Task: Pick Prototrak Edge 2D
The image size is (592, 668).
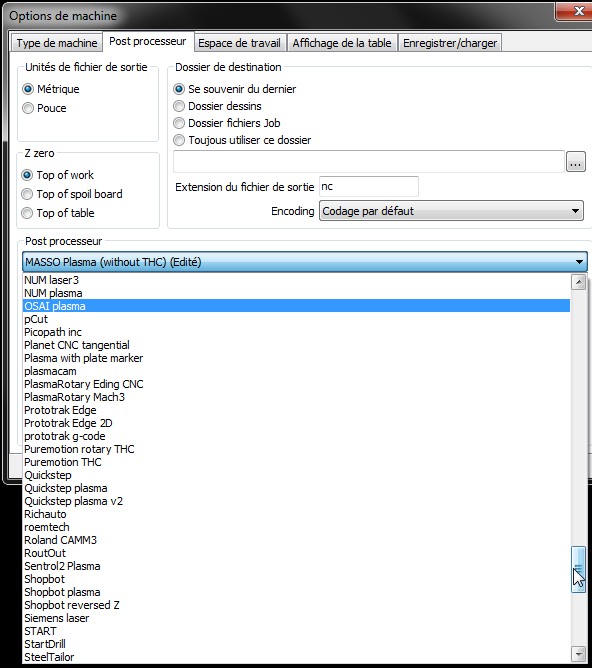Action: tap(296, 423)
